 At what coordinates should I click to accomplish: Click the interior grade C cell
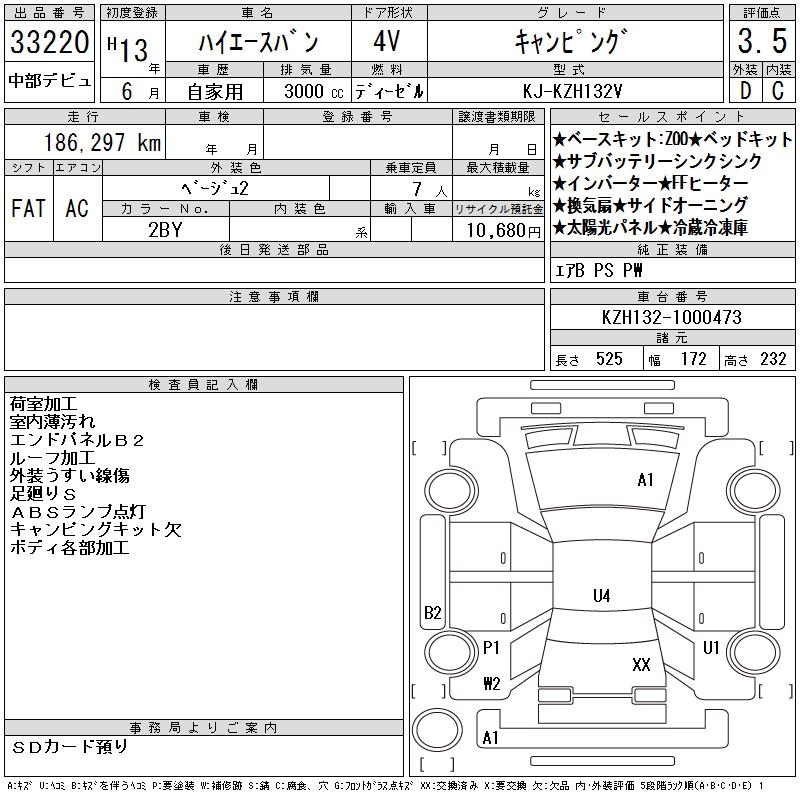point(778,90)
